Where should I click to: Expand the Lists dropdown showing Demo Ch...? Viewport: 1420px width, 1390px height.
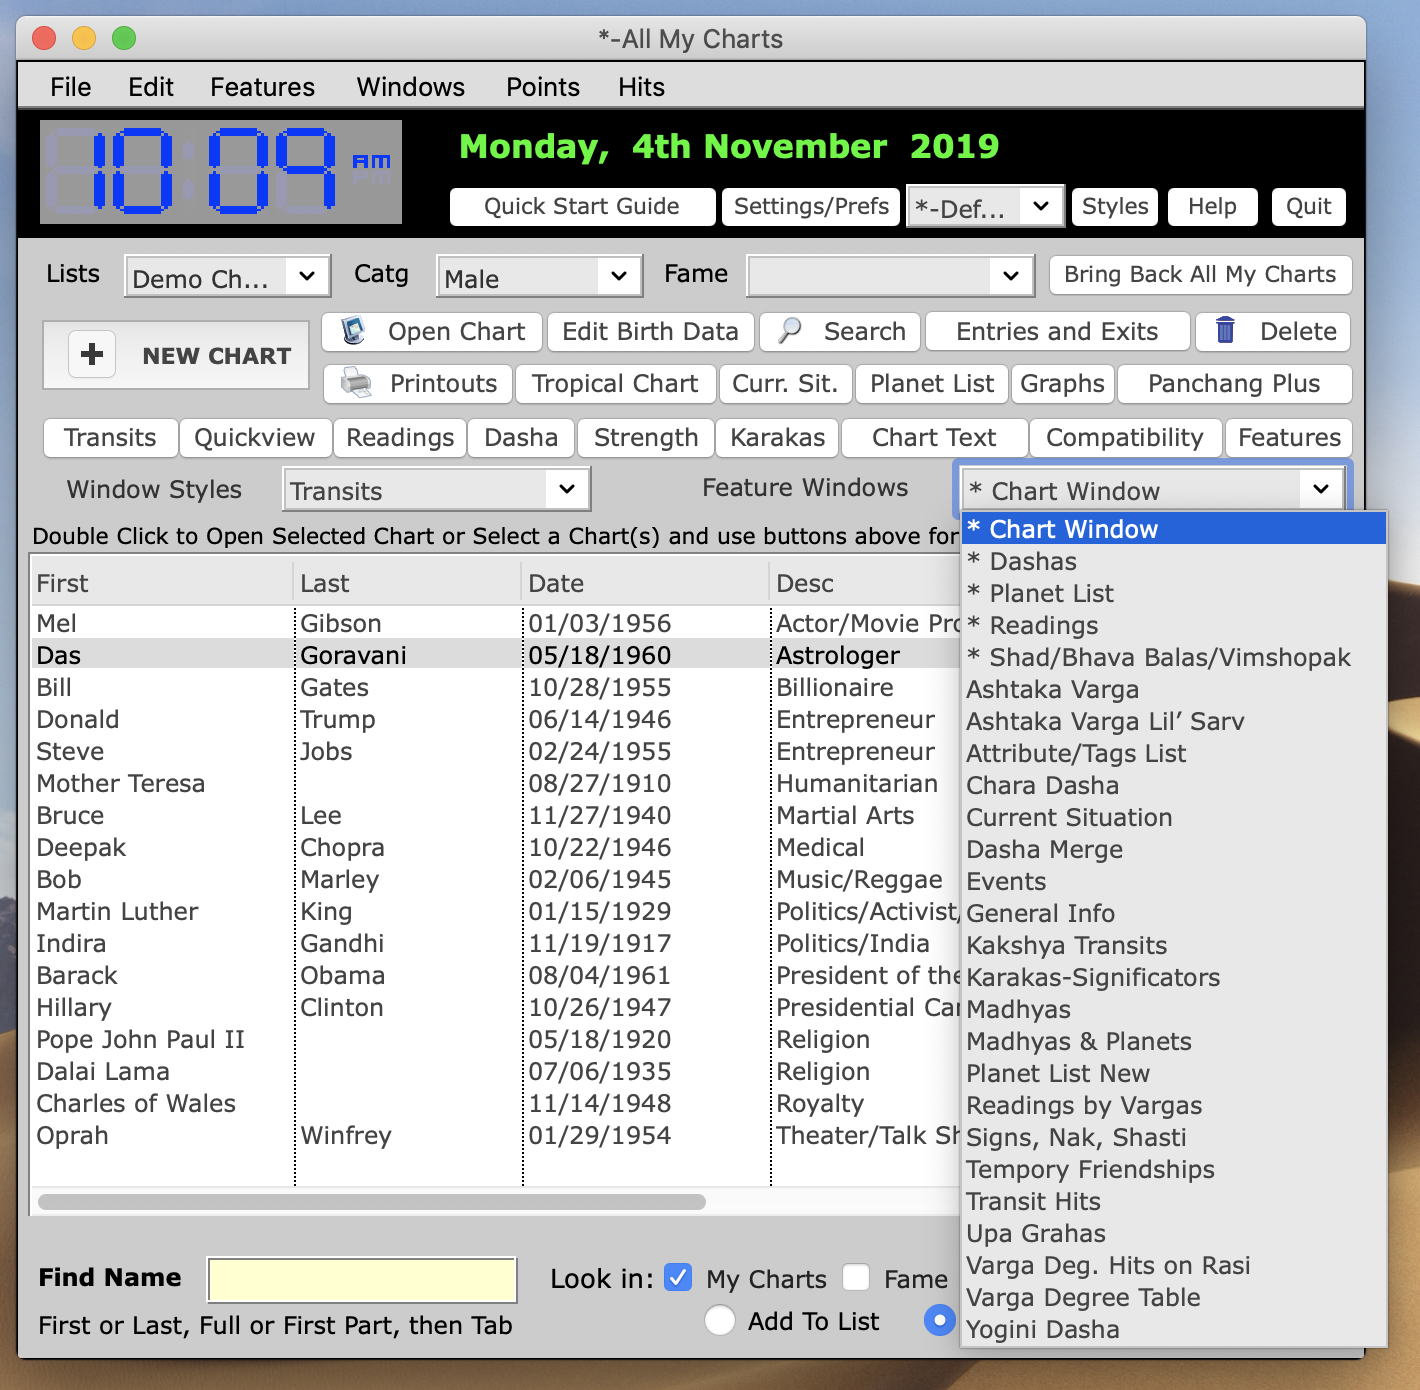point(227,277)
